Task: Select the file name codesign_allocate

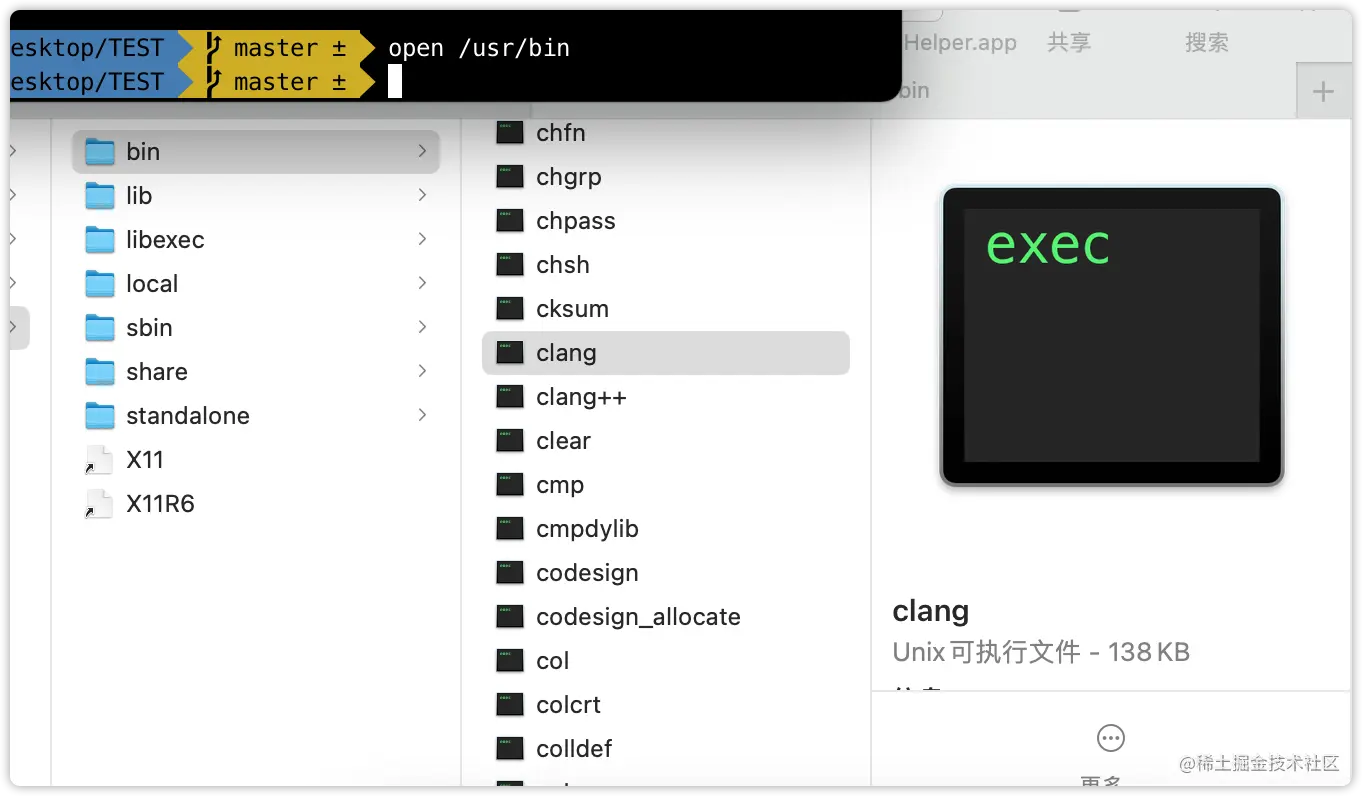Action: click(639, 617)
